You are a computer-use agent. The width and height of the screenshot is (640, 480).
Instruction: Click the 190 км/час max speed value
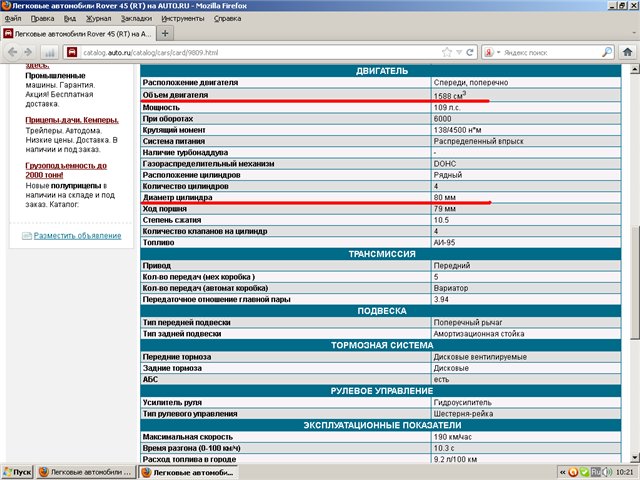[x=452, y=437]
